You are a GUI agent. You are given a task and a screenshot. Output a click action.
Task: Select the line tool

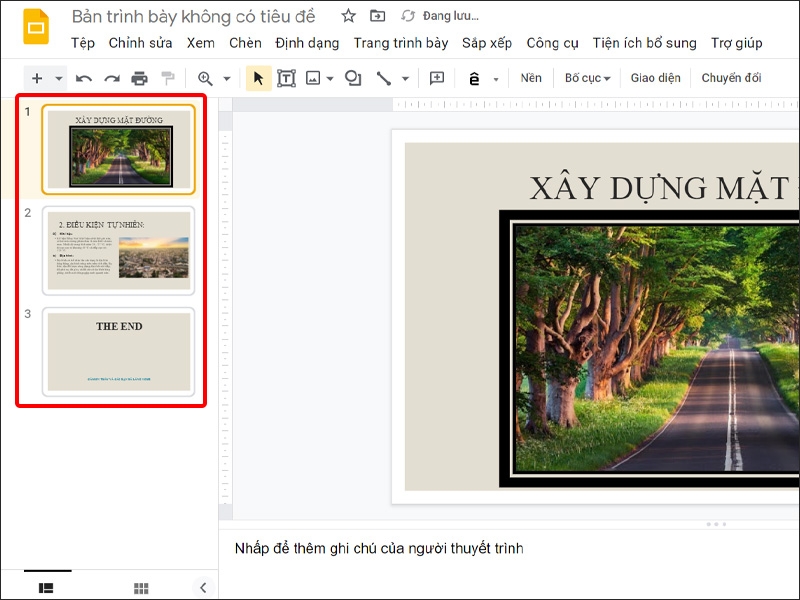coord(384,78)
